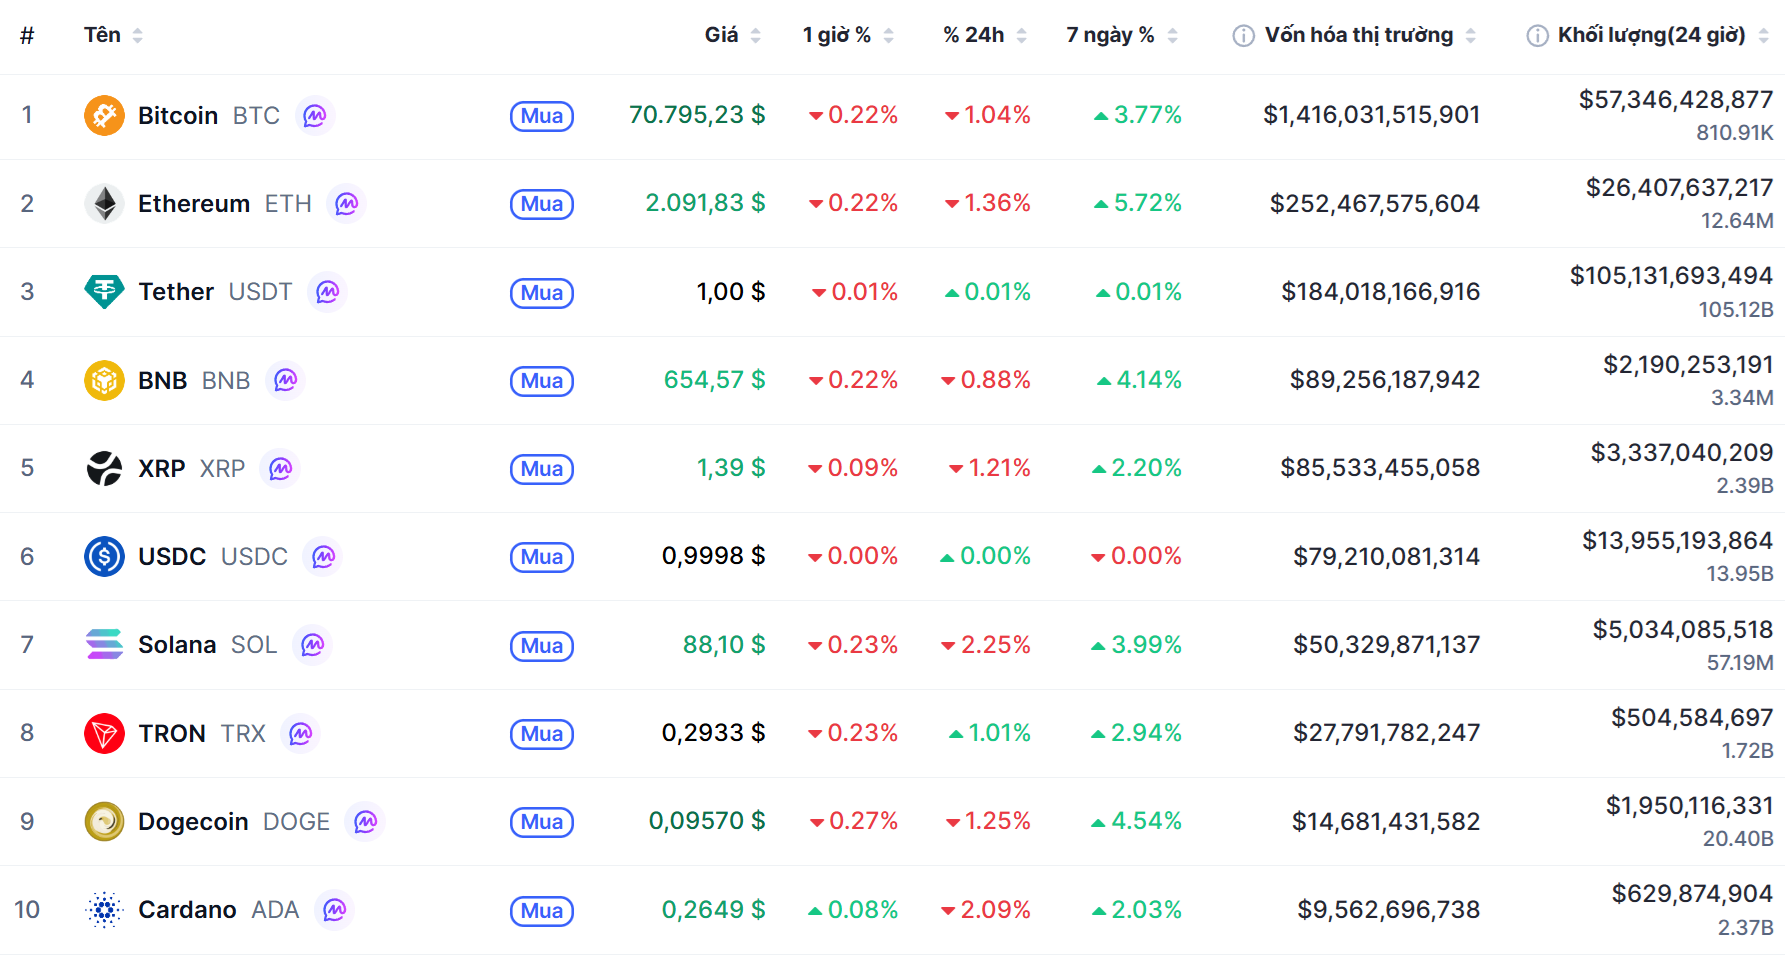Click info icon next to Vốn hóa thị trường
Screen dimensions: 1785x956
pos(1243,36)
